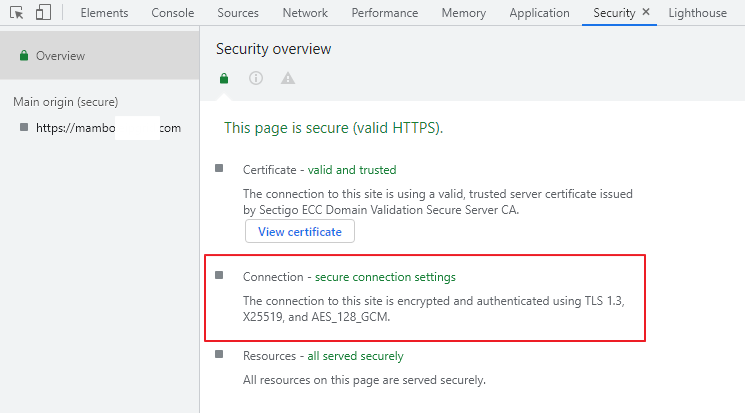Switch to the Console tab
The width and height of the screenshot is (745, 413).
[x=173, y=13]
